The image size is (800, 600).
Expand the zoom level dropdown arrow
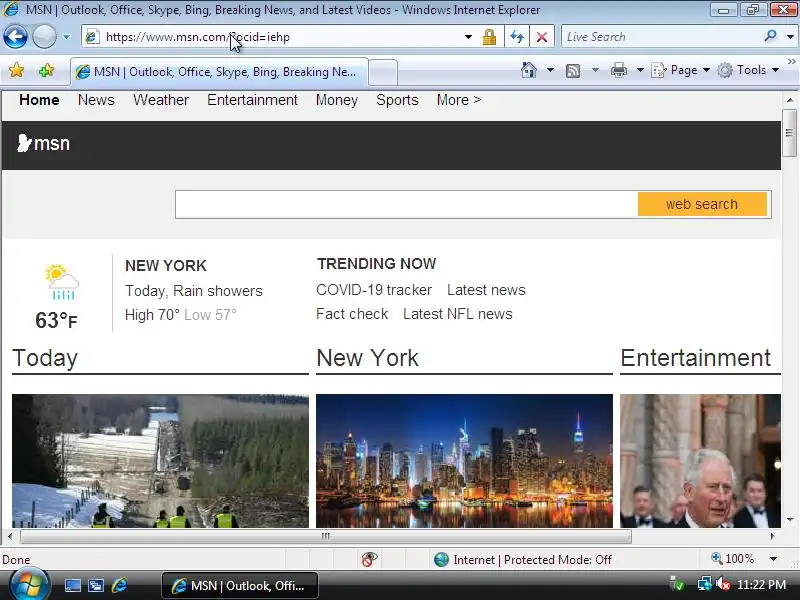pos(773,559)
